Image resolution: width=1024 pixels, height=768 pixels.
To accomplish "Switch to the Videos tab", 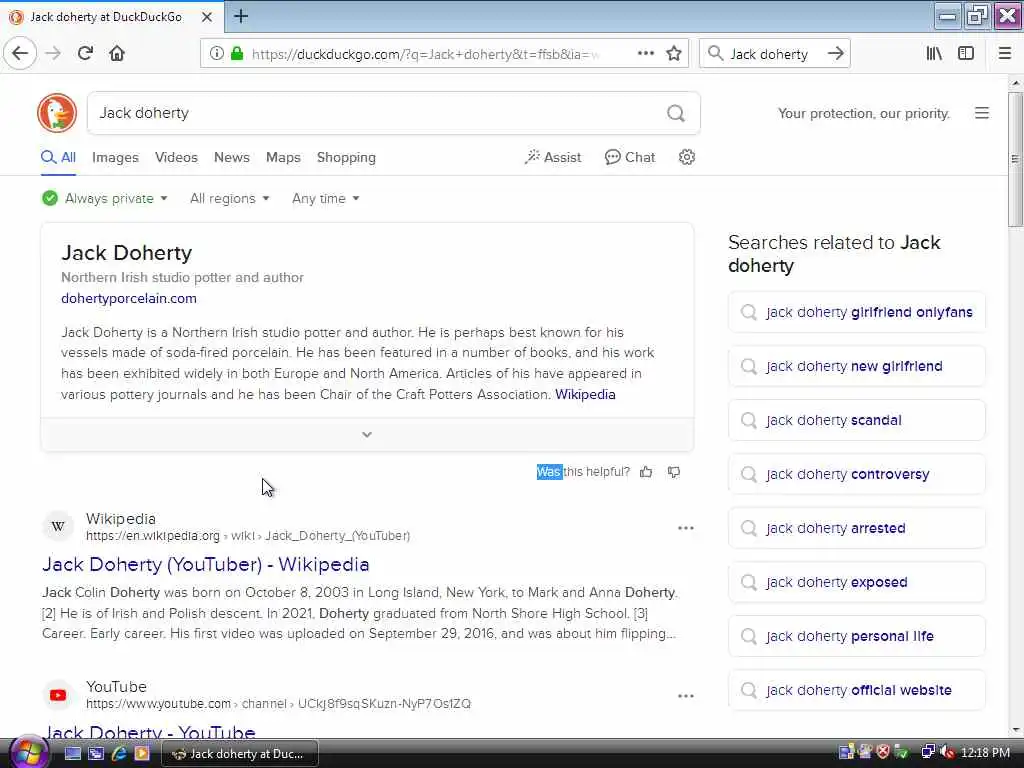I will [x=176, y=157].
